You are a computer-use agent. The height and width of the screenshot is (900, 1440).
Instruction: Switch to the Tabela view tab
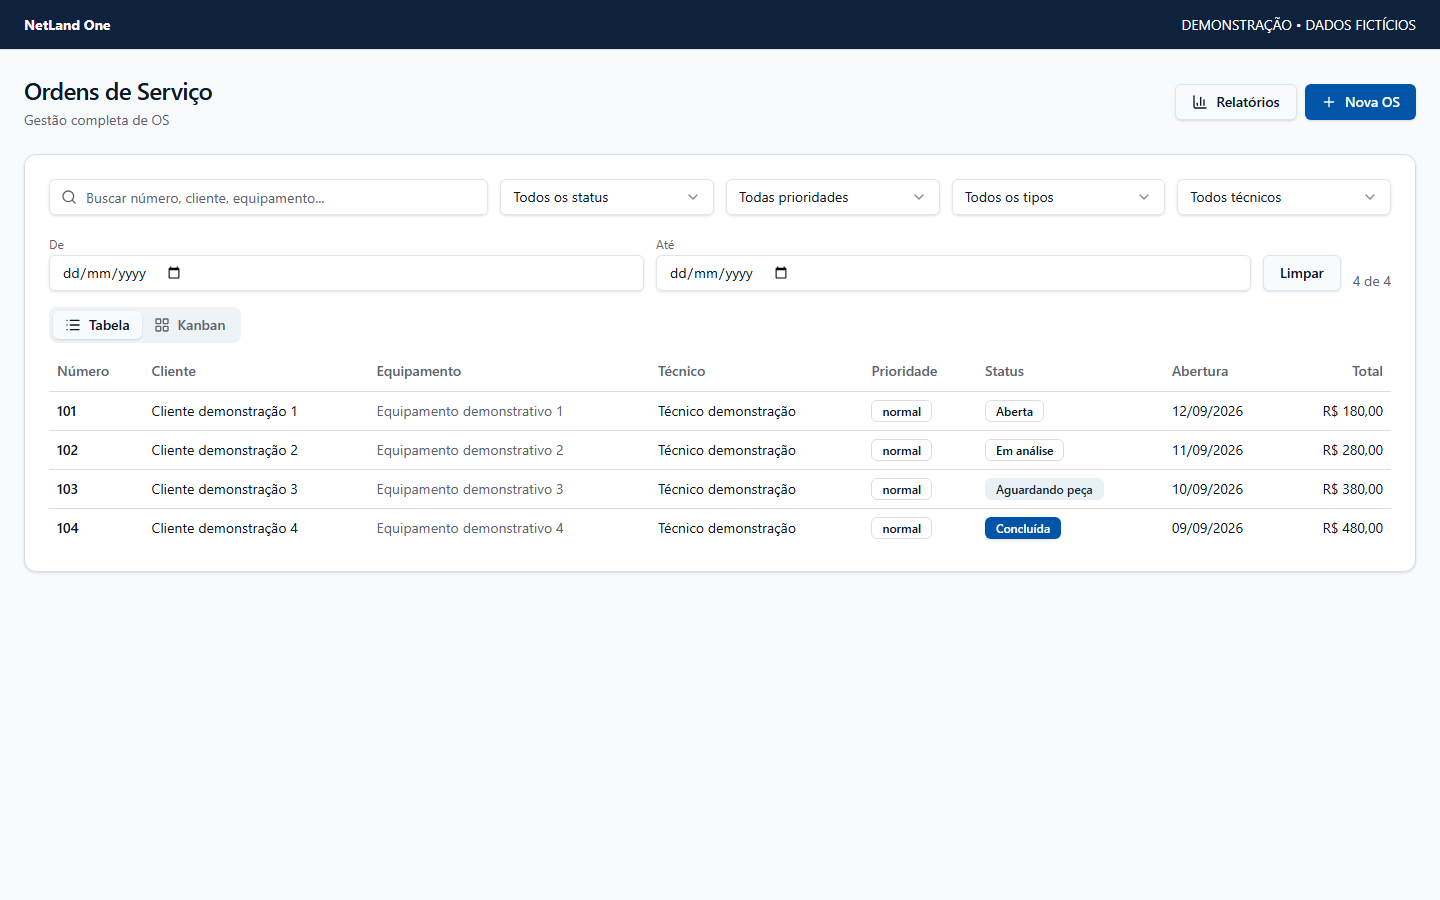(97, 325)
